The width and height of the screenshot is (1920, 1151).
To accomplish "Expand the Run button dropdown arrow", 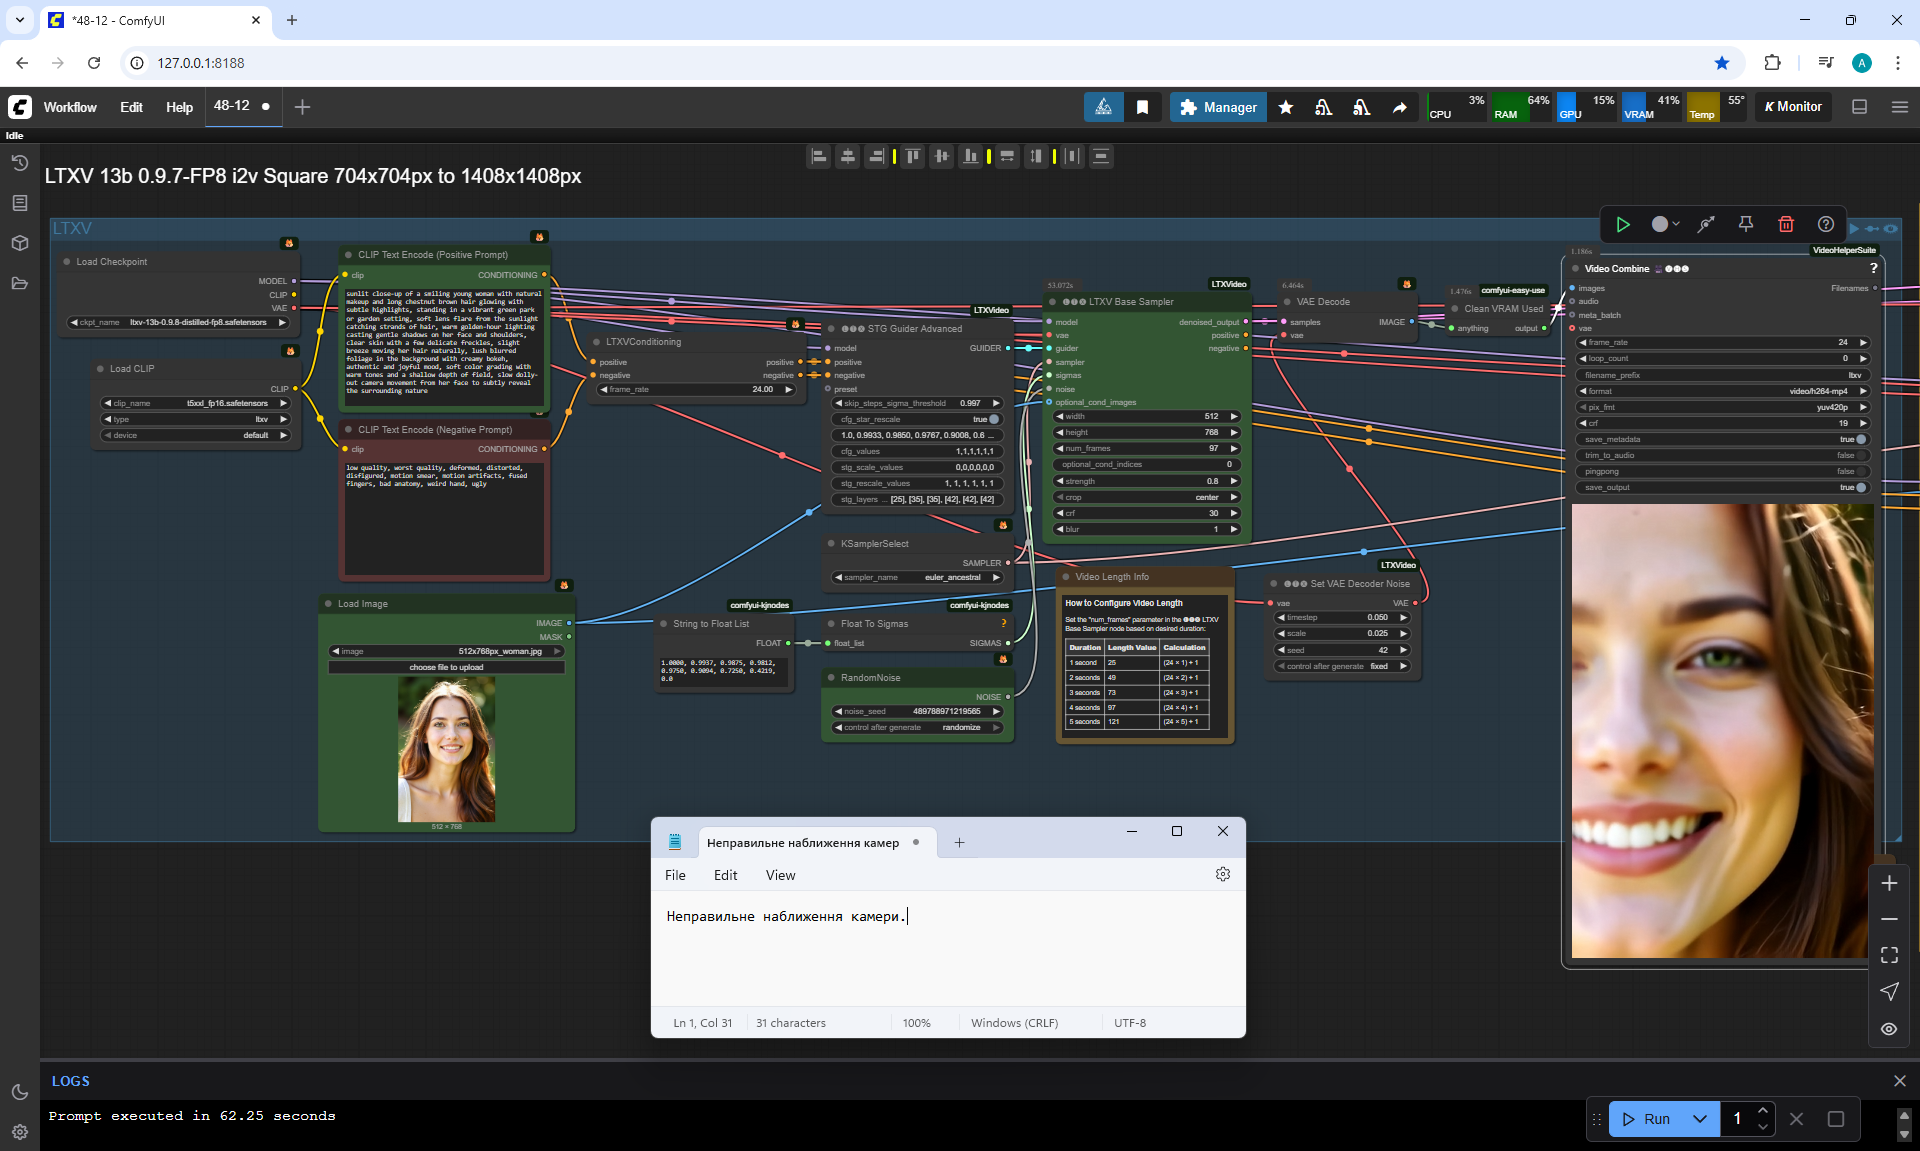I will pyautogui.click(x=1700, y=1119).
